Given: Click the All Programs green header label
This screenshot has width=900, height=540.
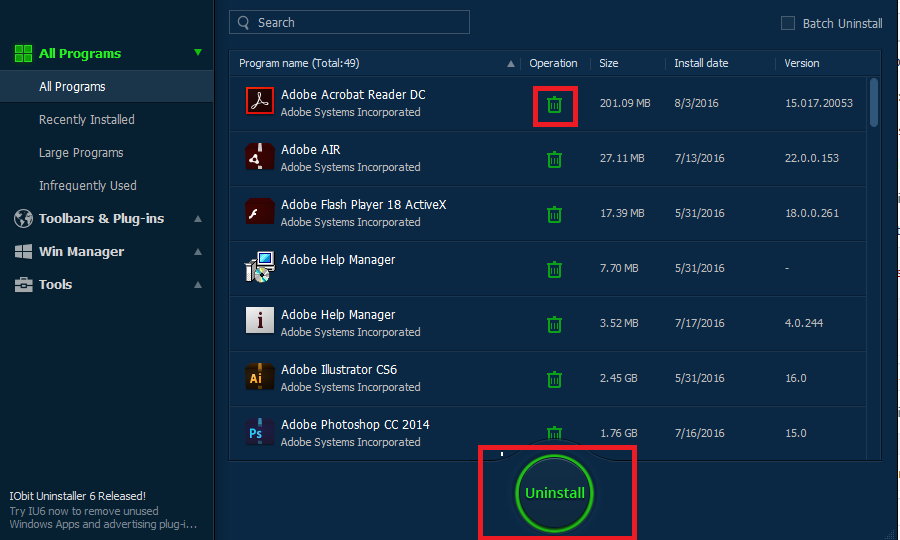Looking at the screenshot, I should click(x=80, y=53).
